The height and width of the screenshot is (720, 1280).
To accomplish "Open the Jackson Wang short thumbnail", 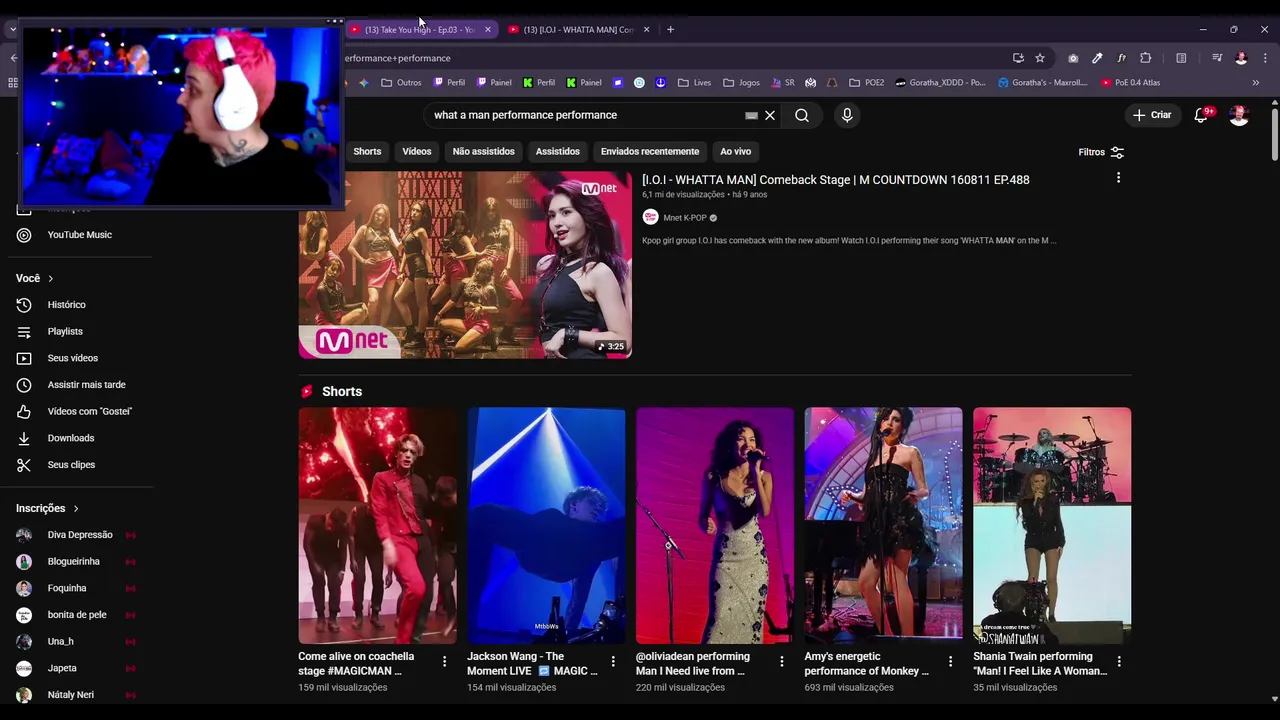I will pos(546,526).
